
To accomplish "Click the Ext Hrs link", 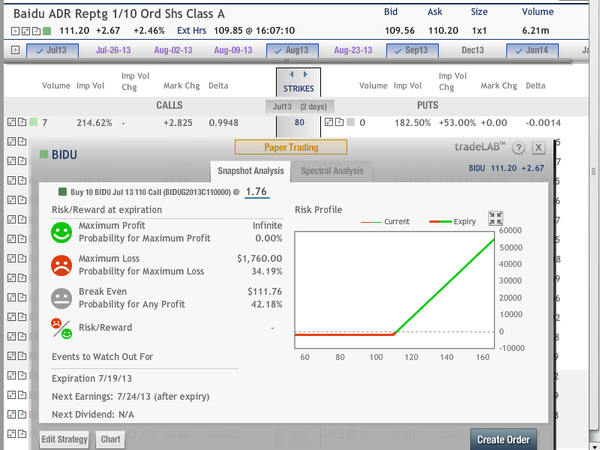I will (x=191, y=31).
